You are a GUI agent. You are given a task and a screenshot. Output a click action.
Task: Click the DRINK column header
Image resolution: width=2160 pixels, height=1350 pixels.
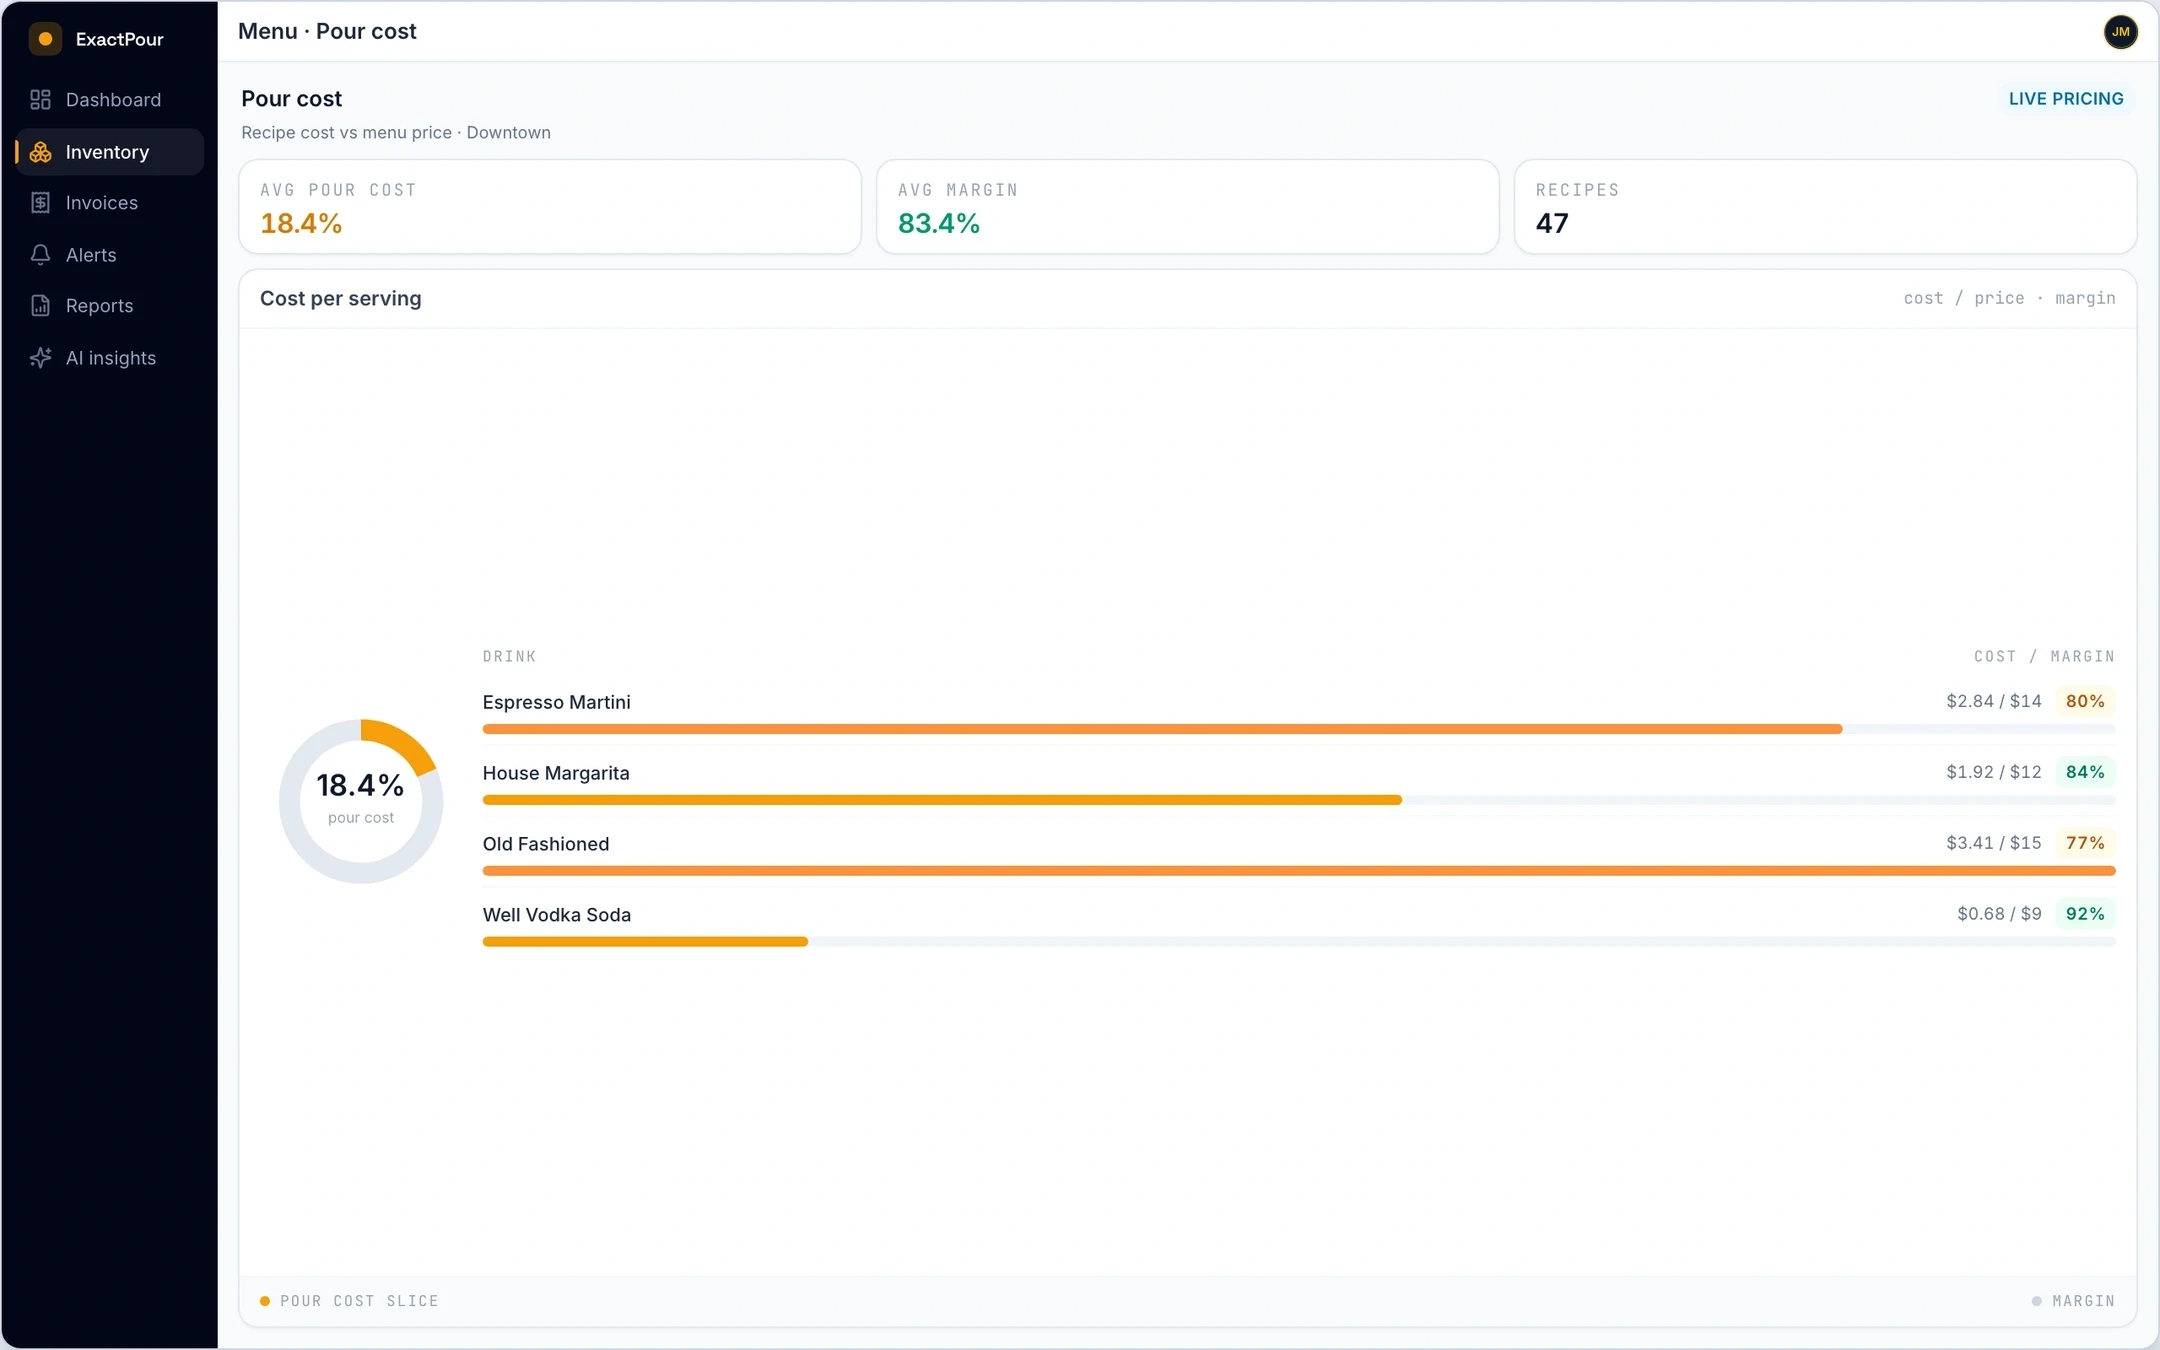509,657
